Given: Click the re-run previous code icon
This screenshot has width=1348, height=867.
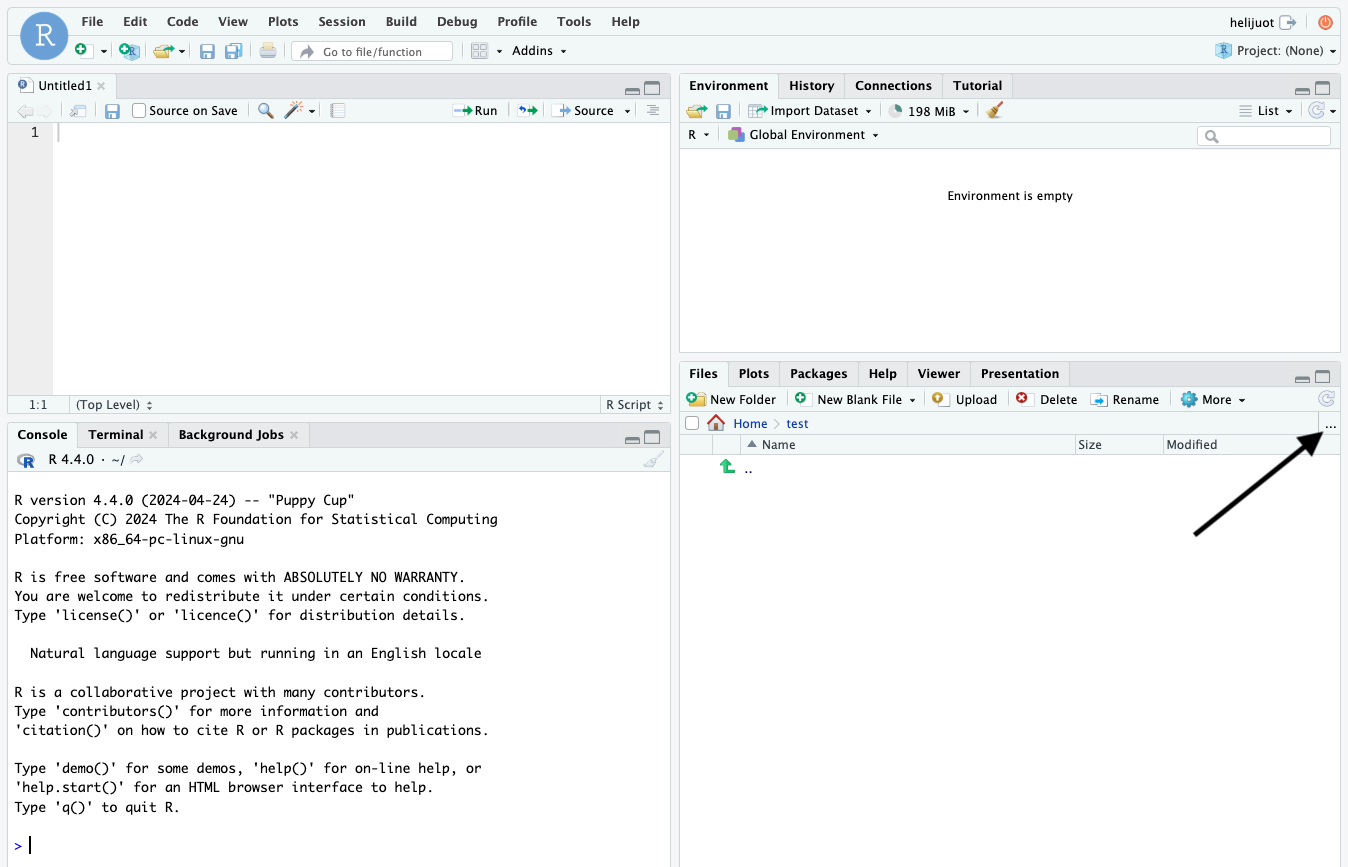Looking at the screenshot, I should tap(527, 111).
